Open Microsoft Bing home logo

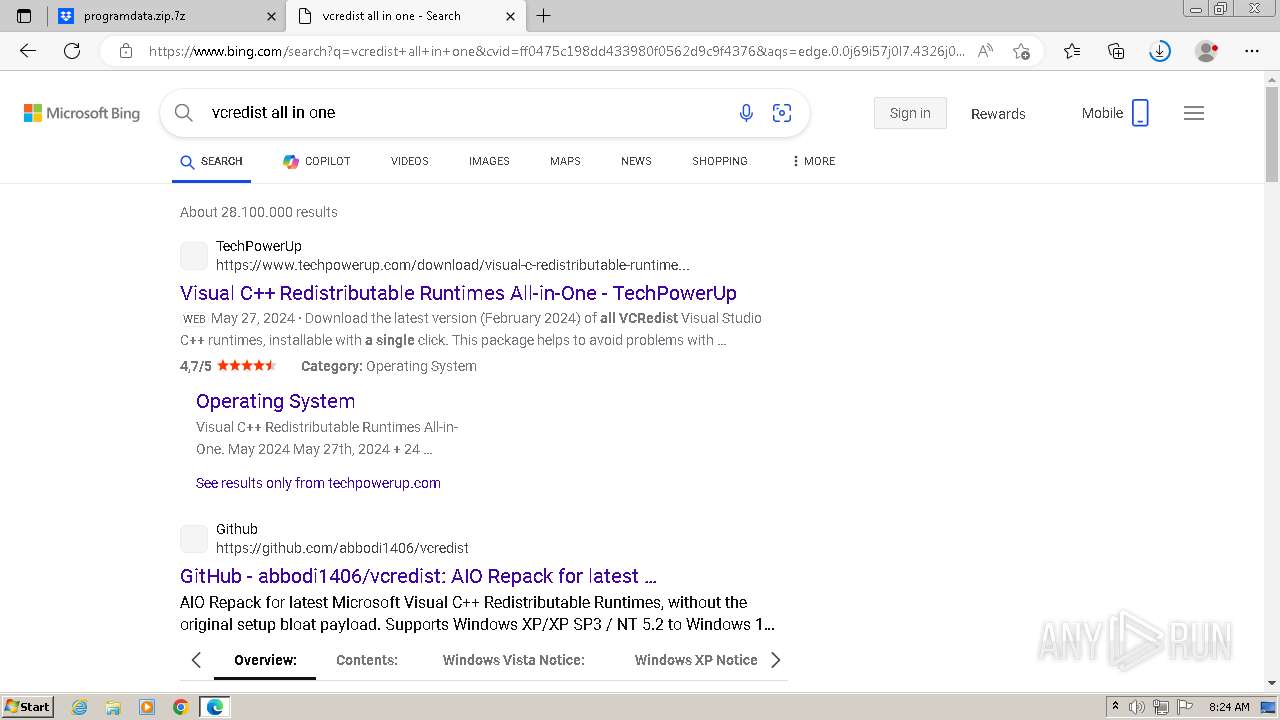[x=82, y=113]
